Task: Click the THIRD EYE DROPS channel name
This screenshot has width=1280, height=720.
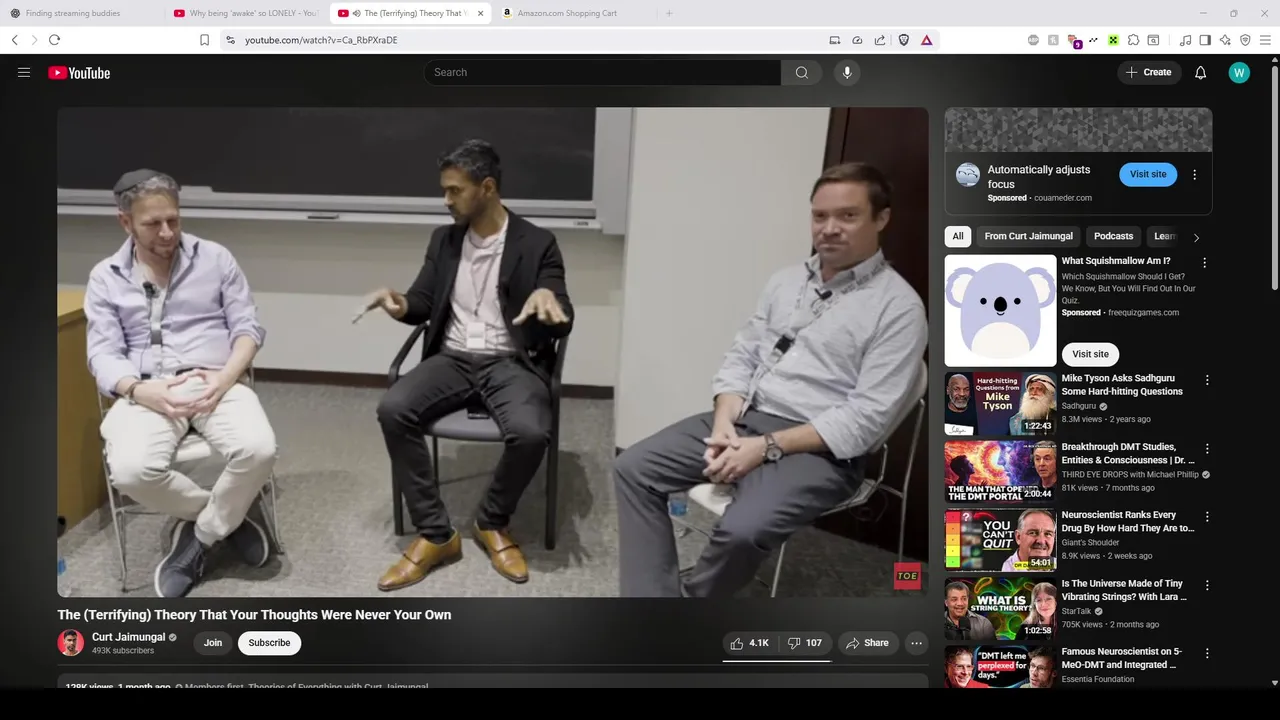Action: pos(1130,474)
